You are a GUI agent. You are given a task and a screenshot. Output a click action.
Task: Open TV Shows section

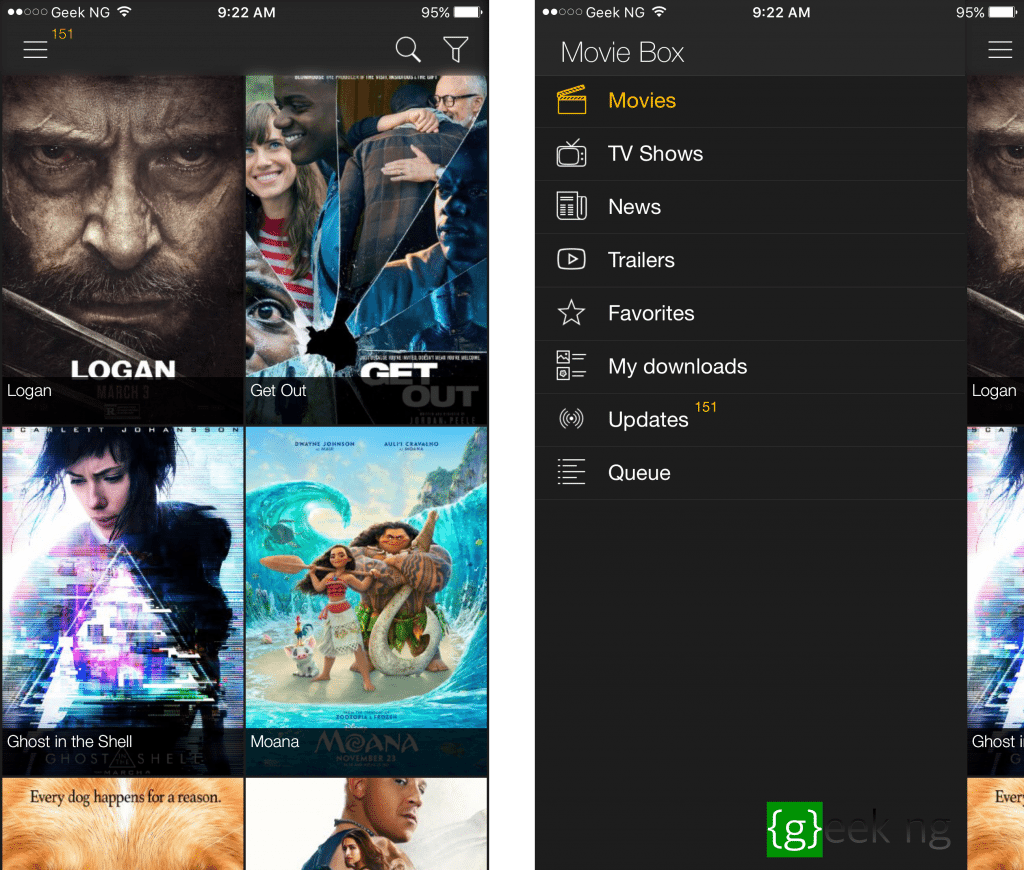[750, 154]
